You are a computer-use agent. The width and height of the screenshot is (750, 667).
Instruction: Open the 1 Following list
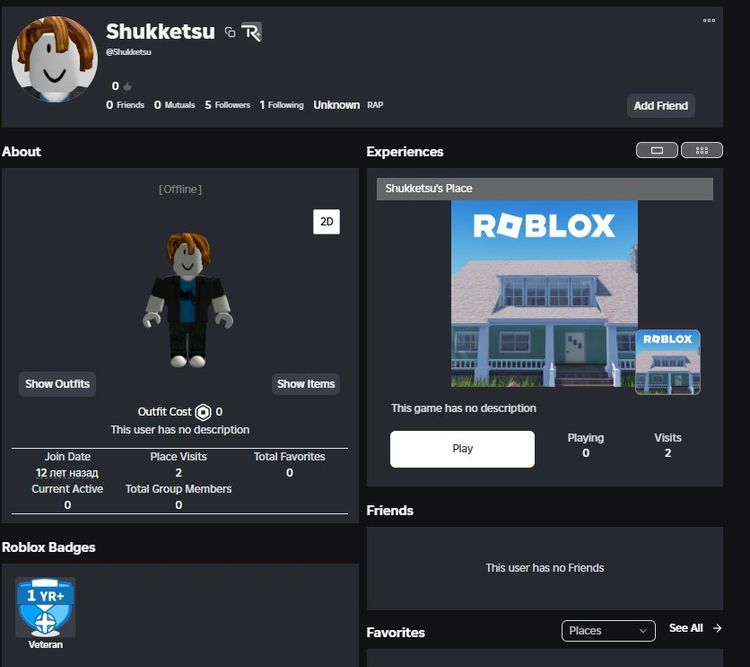click(281, 105)
